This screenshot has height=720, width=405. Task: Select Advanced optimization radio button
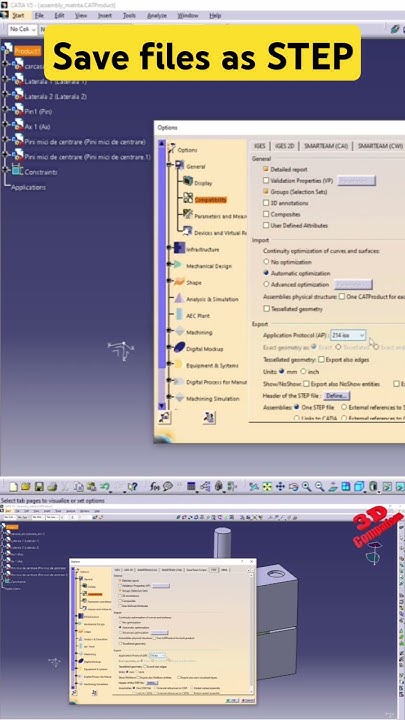266,284
